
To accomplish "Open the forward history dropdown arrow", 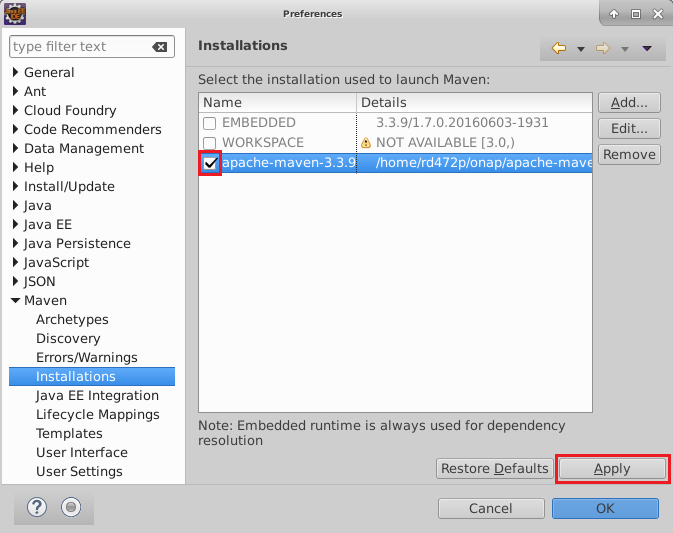I will coord(625,49).
